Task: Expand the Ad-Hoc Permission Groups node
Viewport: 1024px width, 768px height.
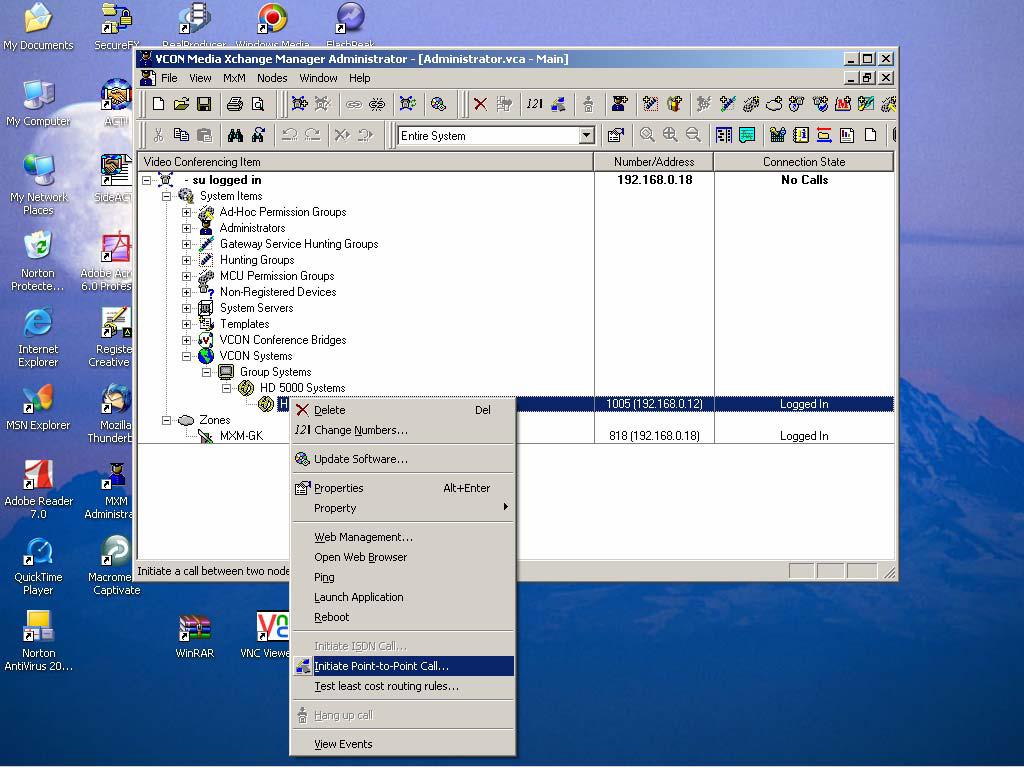Action: (186, 212)
